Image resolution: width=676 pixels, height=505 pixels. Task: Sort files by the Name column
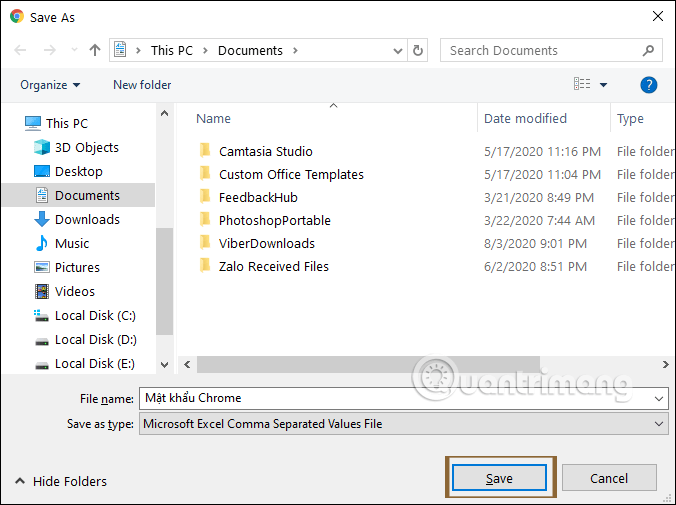click(x=214, y=118)
